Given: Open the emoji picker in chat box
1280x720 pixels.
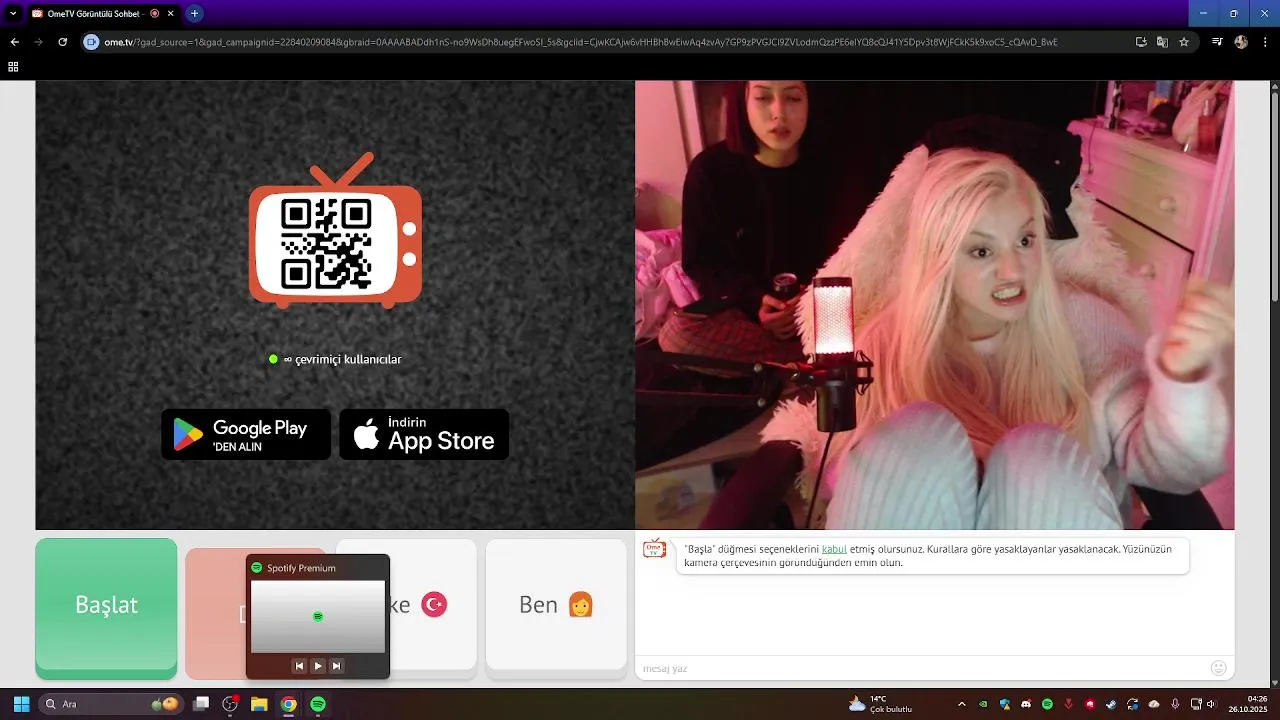Looking at the screenshot, I should click(x=1218, y=668).
